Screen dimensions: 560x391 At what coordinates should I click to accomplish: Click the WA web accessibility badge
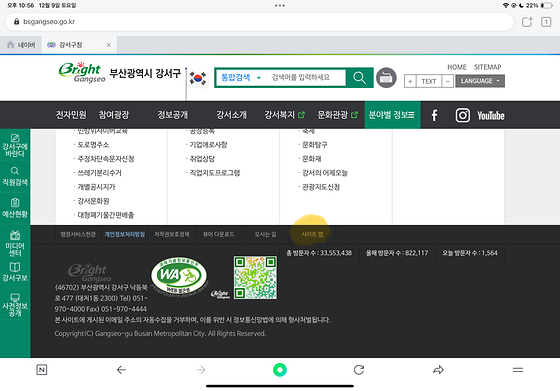tap(179, 276)
